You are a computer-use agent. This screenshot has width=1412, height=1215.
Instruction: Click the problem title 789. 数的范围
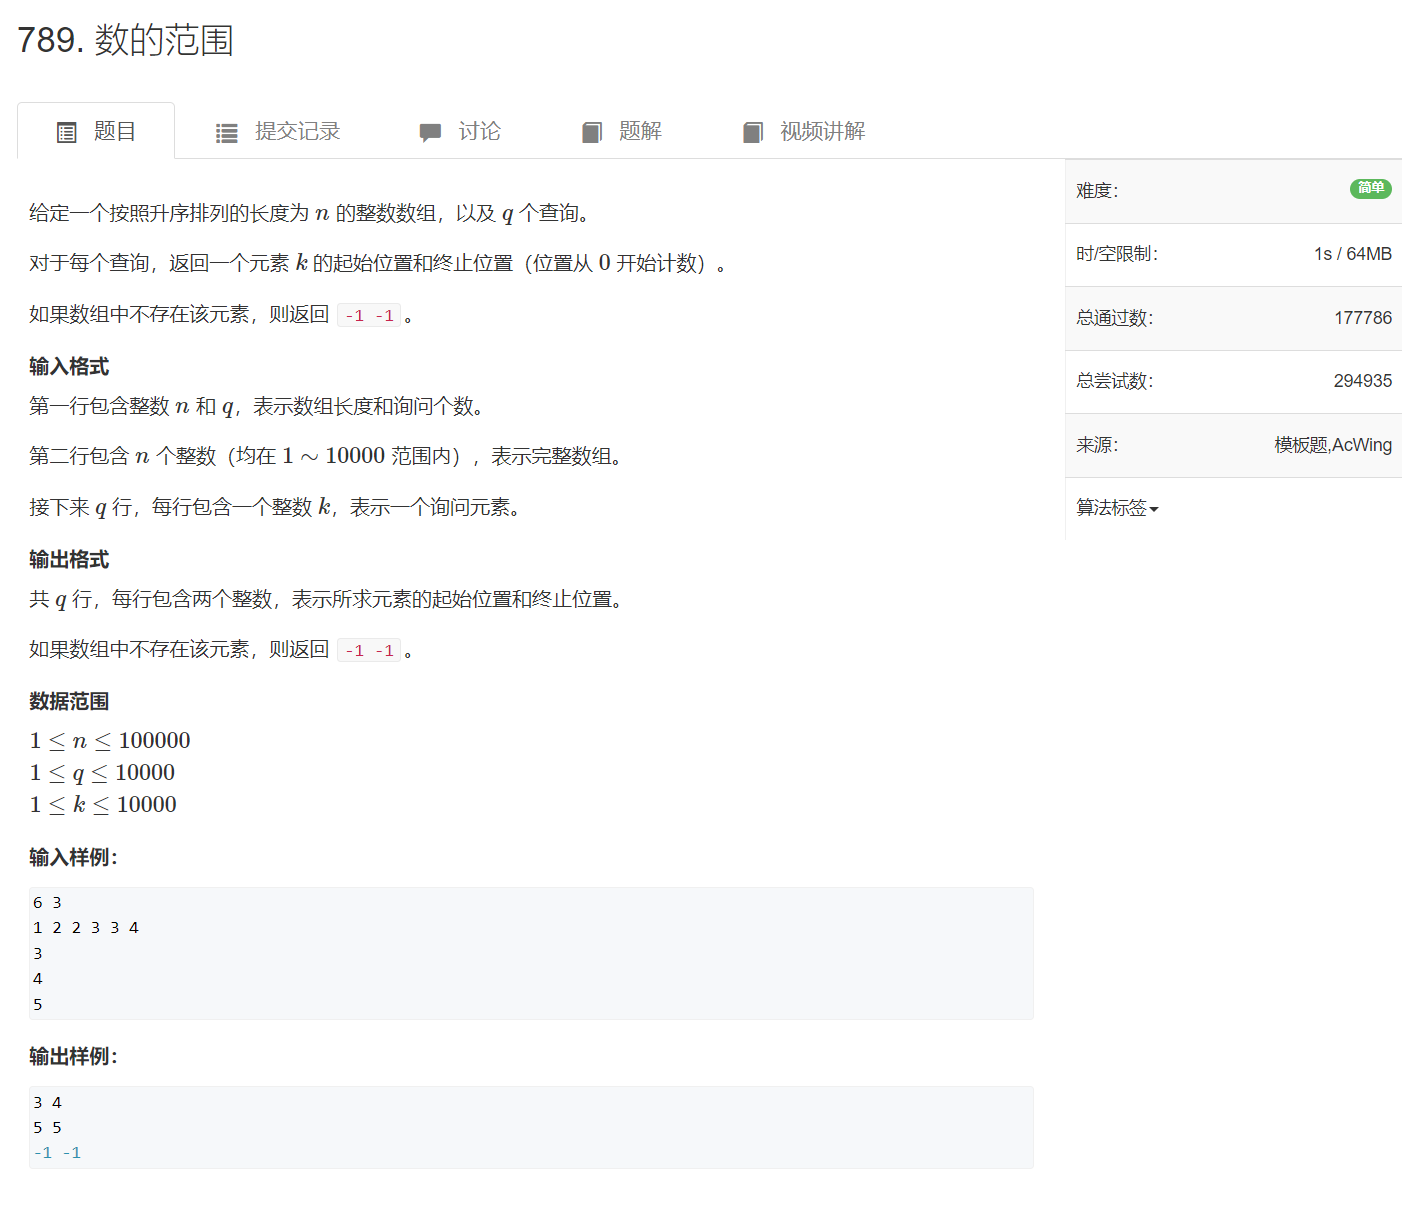[x=126, y=41]
